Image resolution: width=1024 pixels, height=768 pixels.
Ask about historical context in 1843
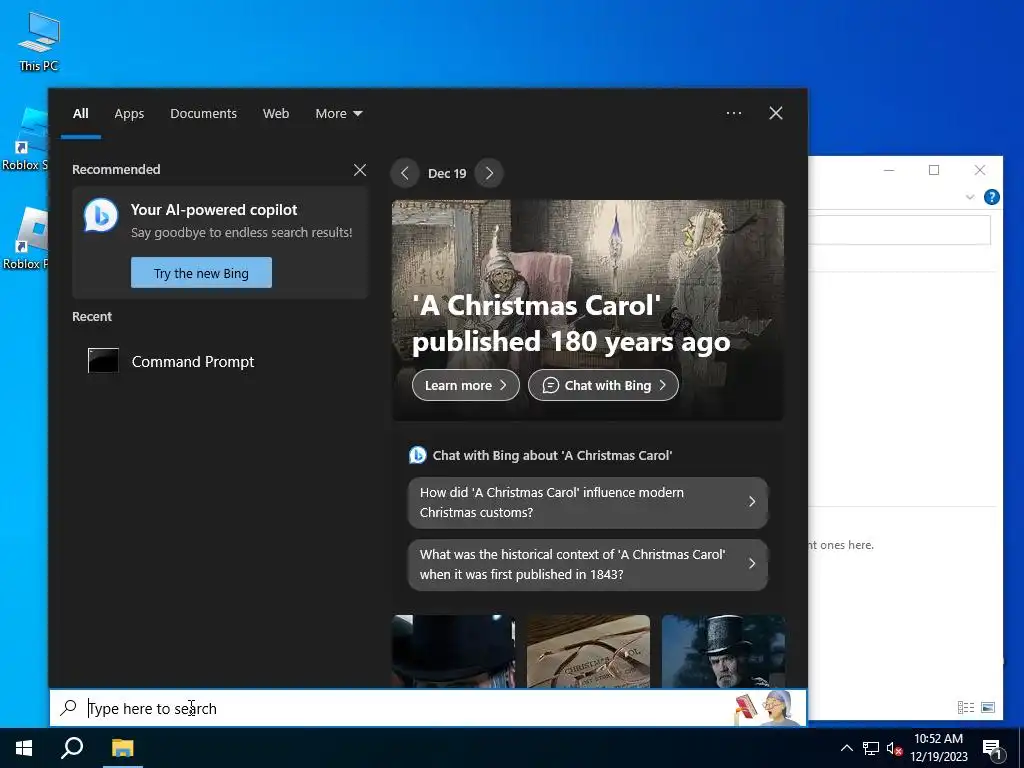click(x=588, y=565)
